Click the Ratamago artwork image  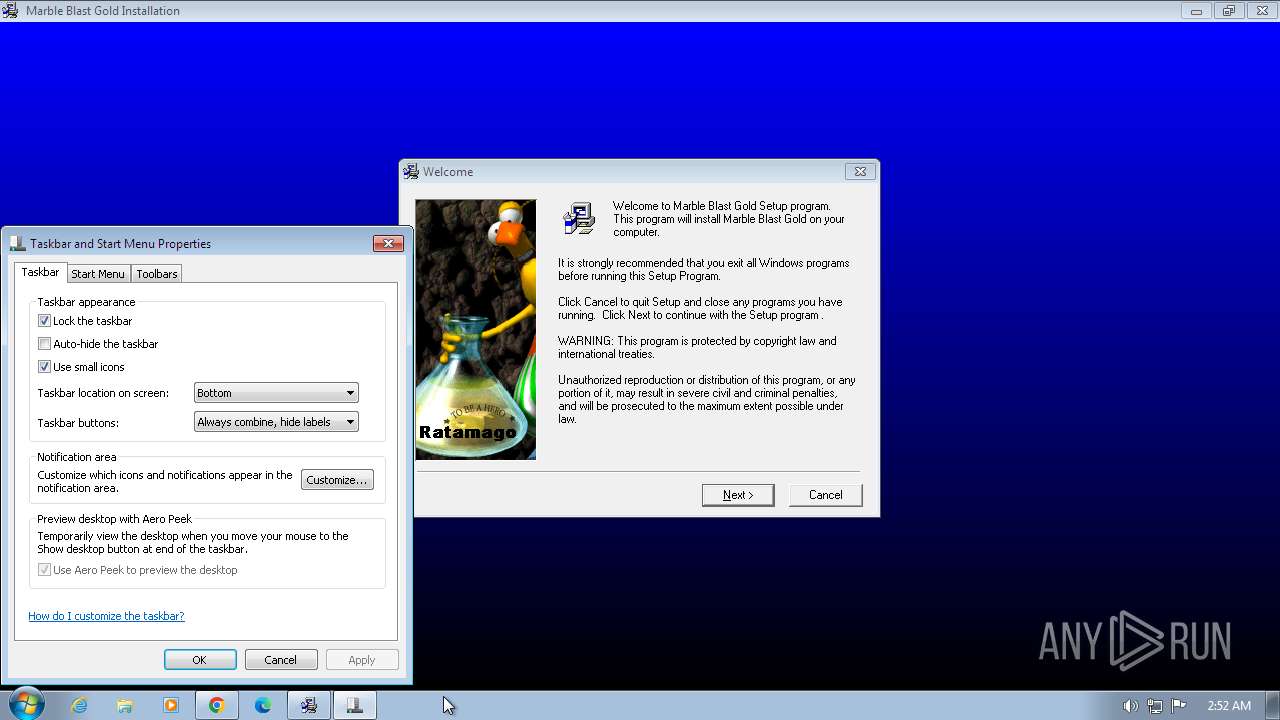click(476, 329)
